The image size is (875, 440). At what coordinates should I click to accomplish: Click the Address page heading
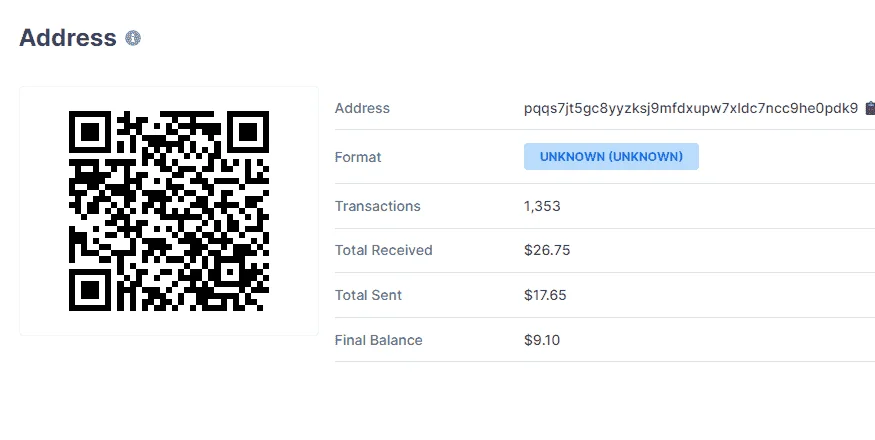[68, 38]
